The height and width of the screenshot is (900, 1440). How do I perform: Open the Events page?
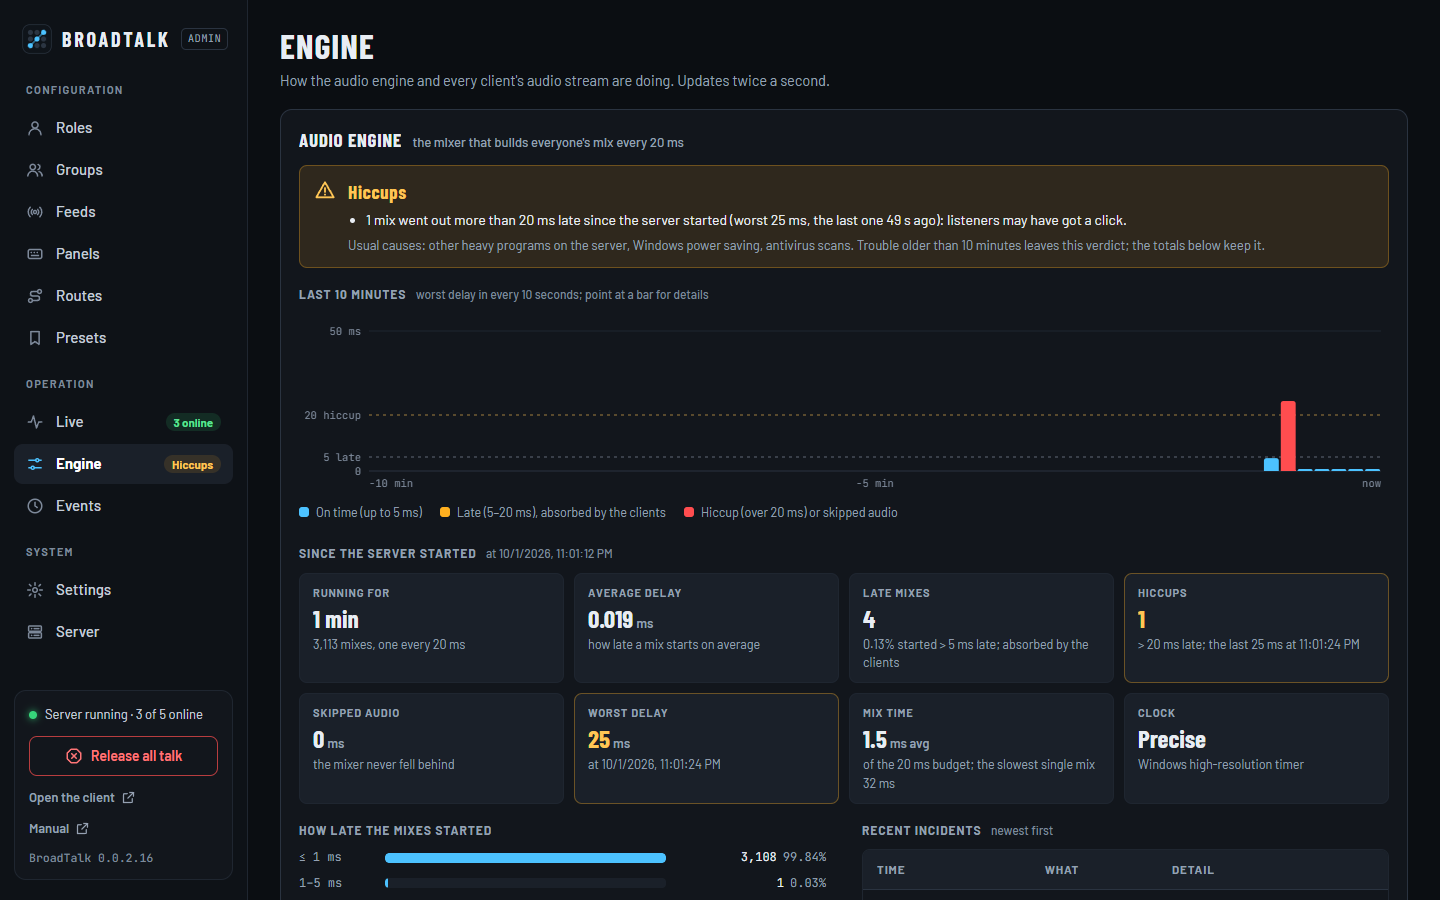[x=124, y=506]
